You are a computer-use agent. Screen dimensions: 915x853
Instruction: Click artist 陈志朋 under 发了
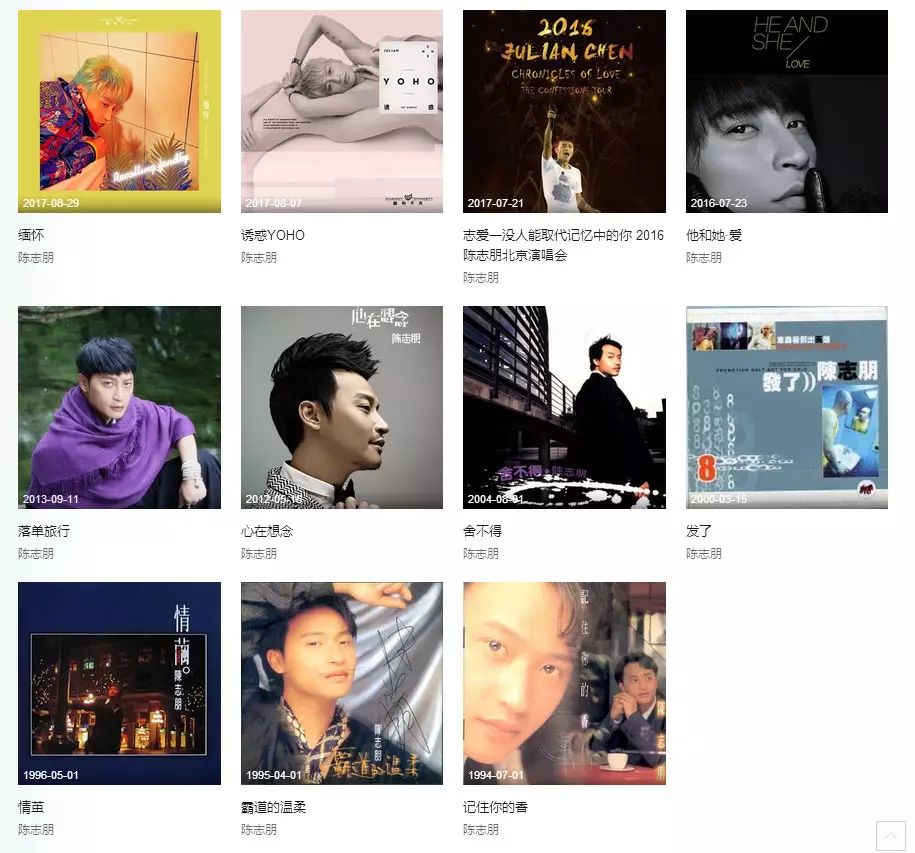point(704,553)
